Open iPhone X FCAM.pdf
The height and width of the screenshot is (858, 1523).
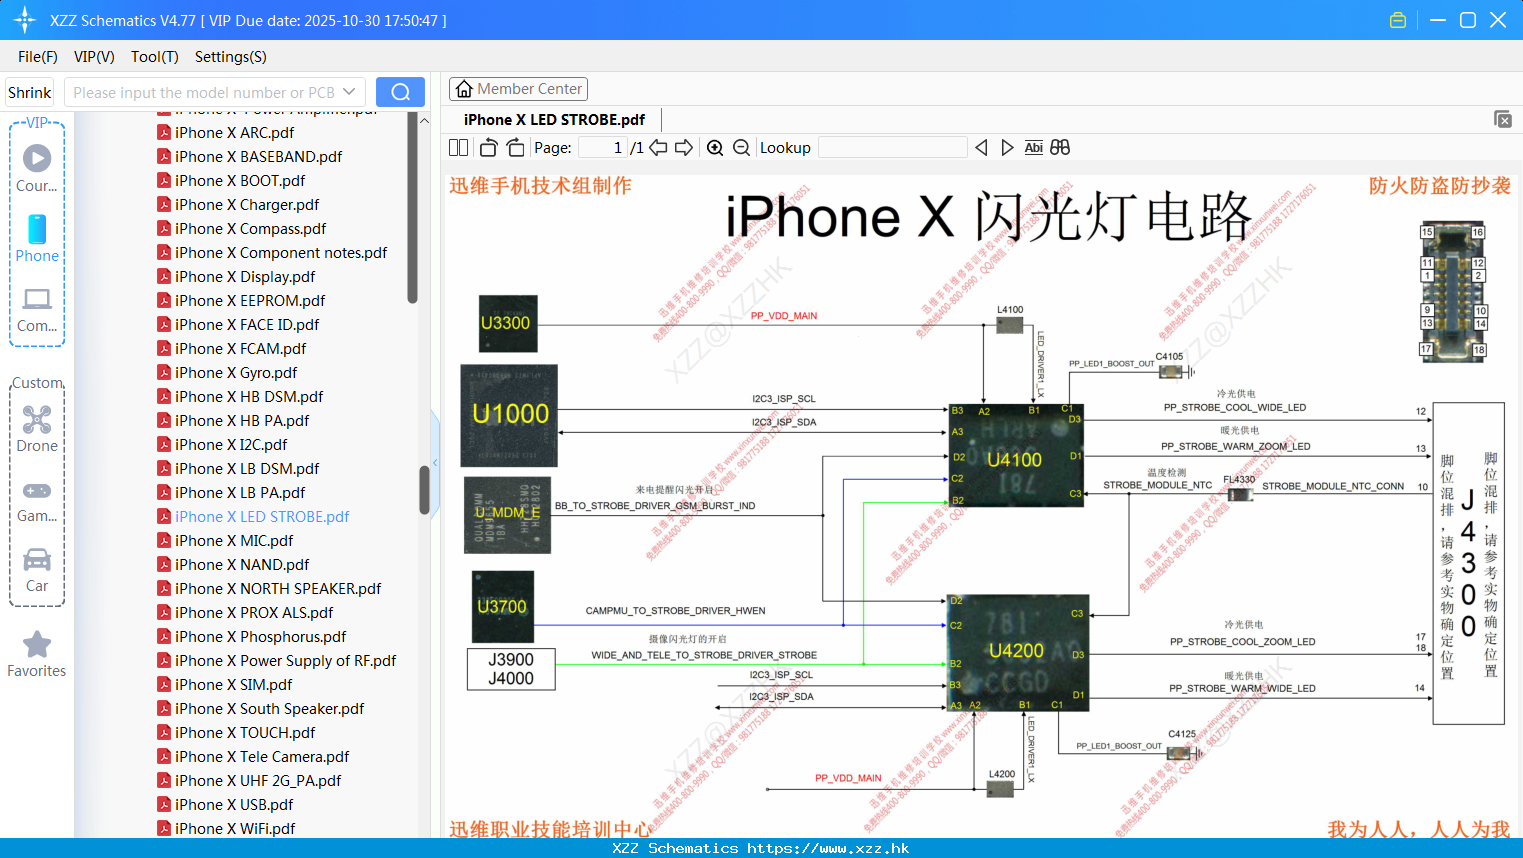click(240, 348)
